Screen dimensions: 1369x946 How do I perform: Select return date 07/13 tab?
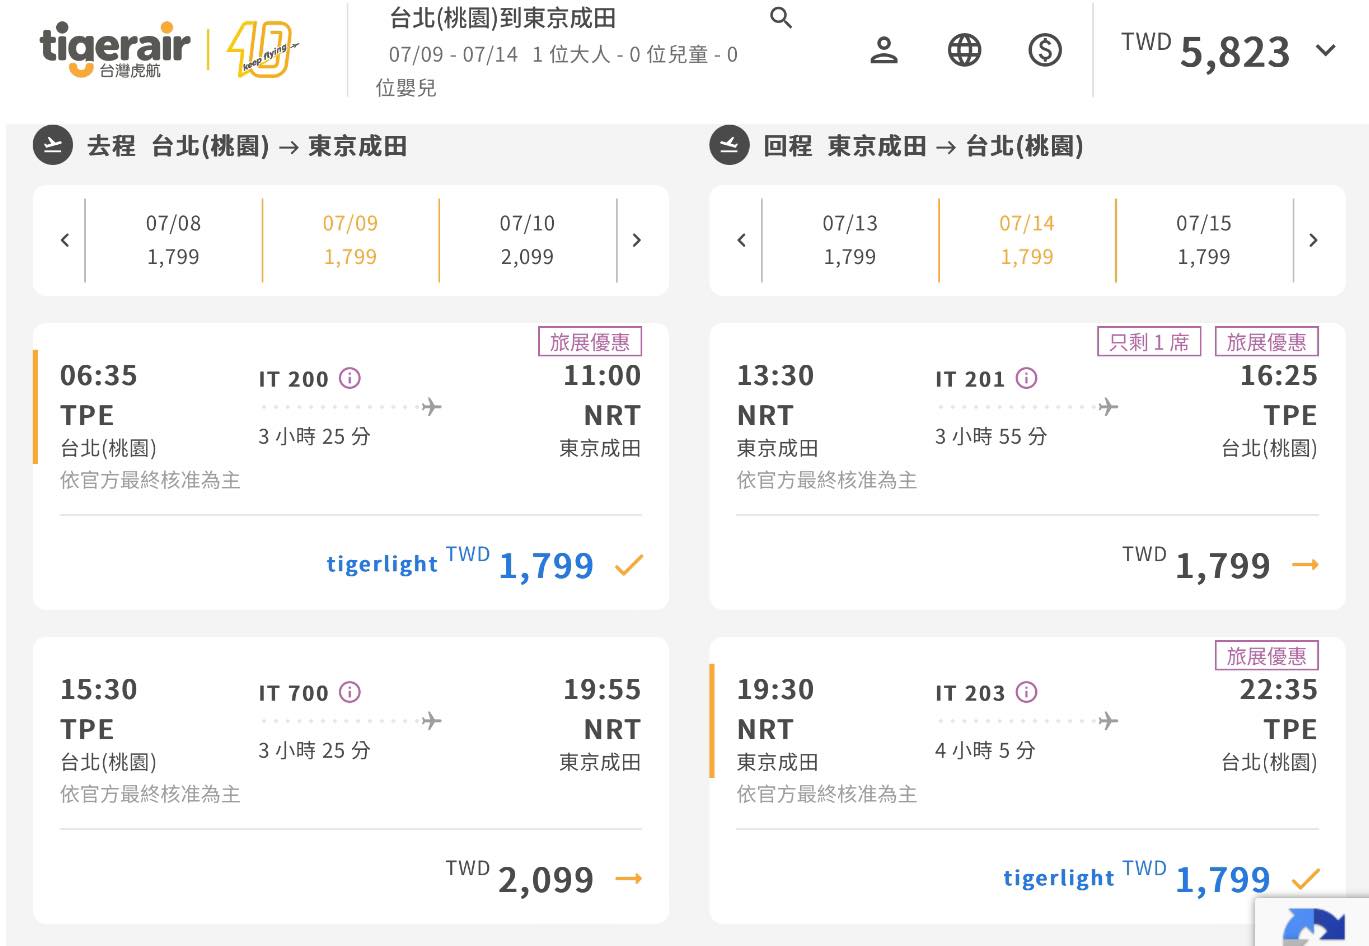coord(850,240)
